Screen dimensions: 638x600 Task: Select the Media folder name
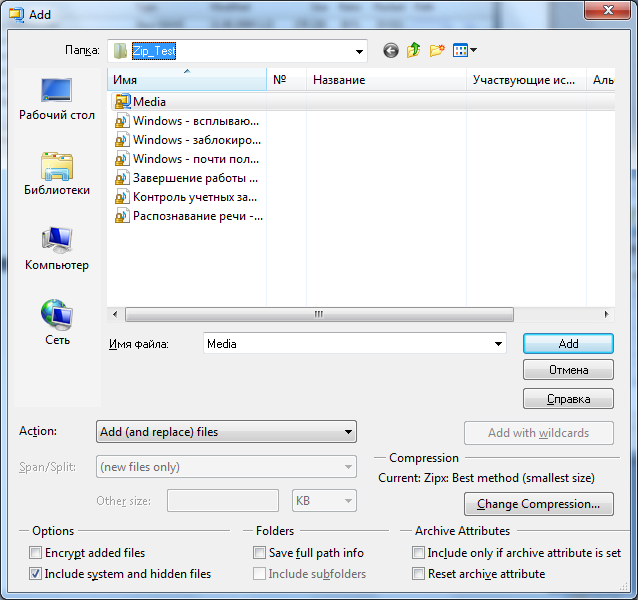(149, 102)
